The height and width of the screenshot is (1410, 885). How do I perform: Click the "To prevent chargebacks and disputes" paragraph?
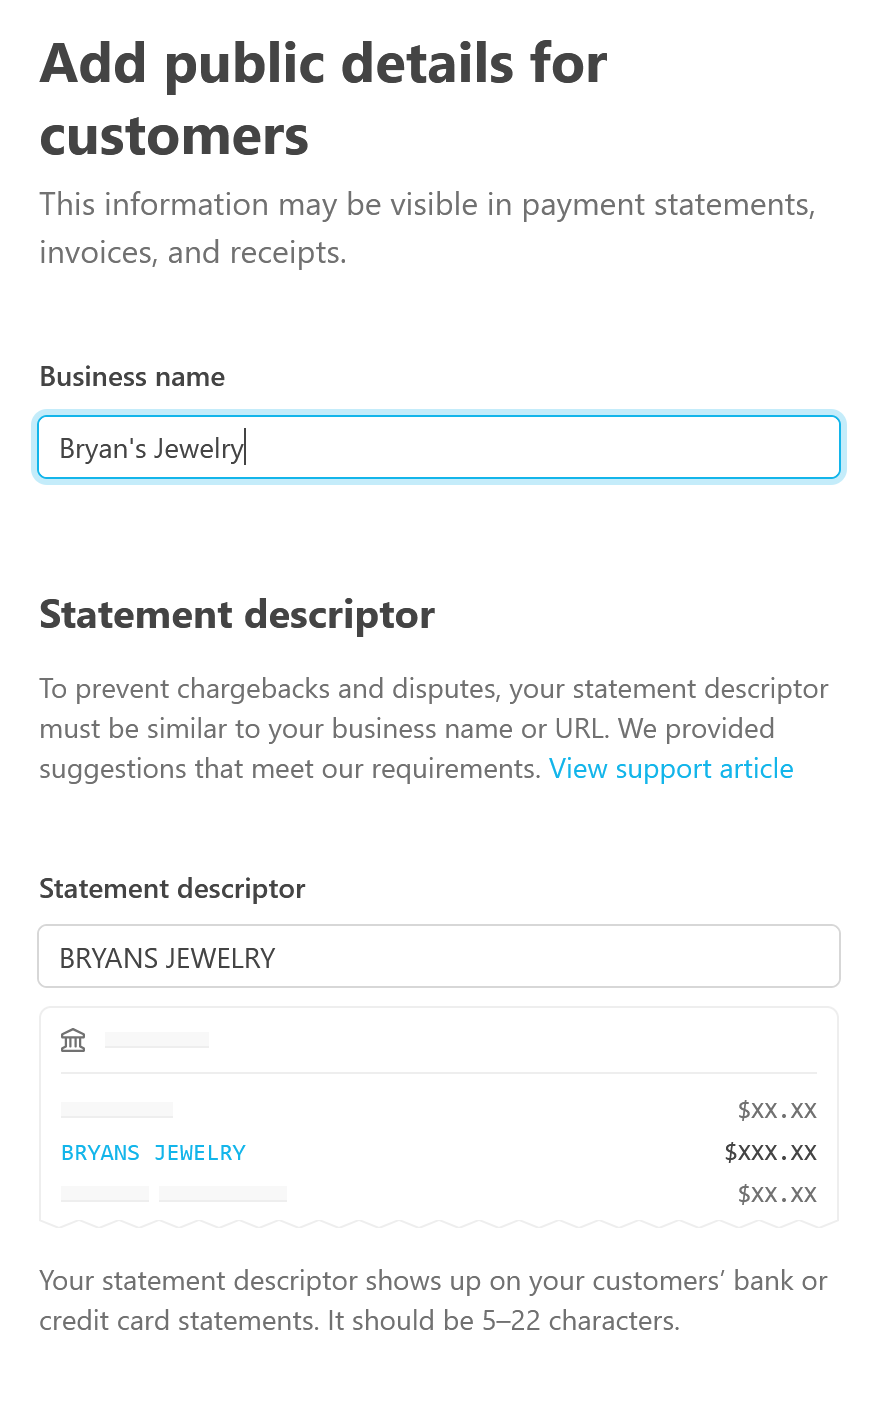(433, 729)
